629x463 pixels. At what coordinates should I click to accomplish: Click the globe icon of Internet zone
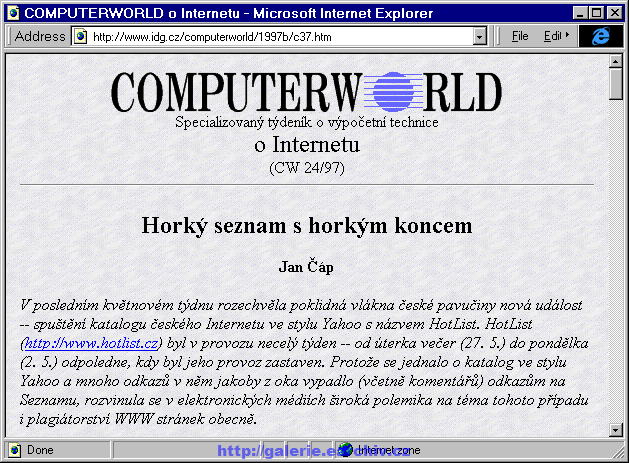(x=345, y=450)
